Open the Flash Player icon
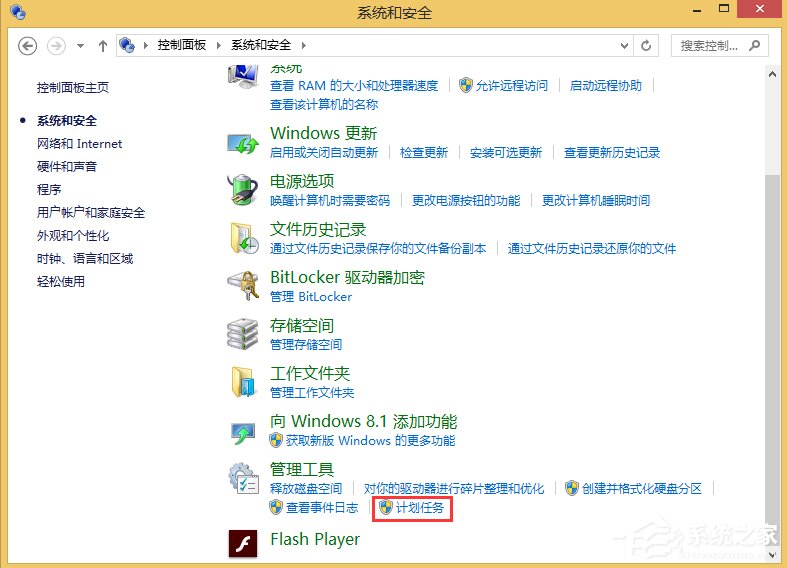This screenshot has width=787, height=568. 244,543
